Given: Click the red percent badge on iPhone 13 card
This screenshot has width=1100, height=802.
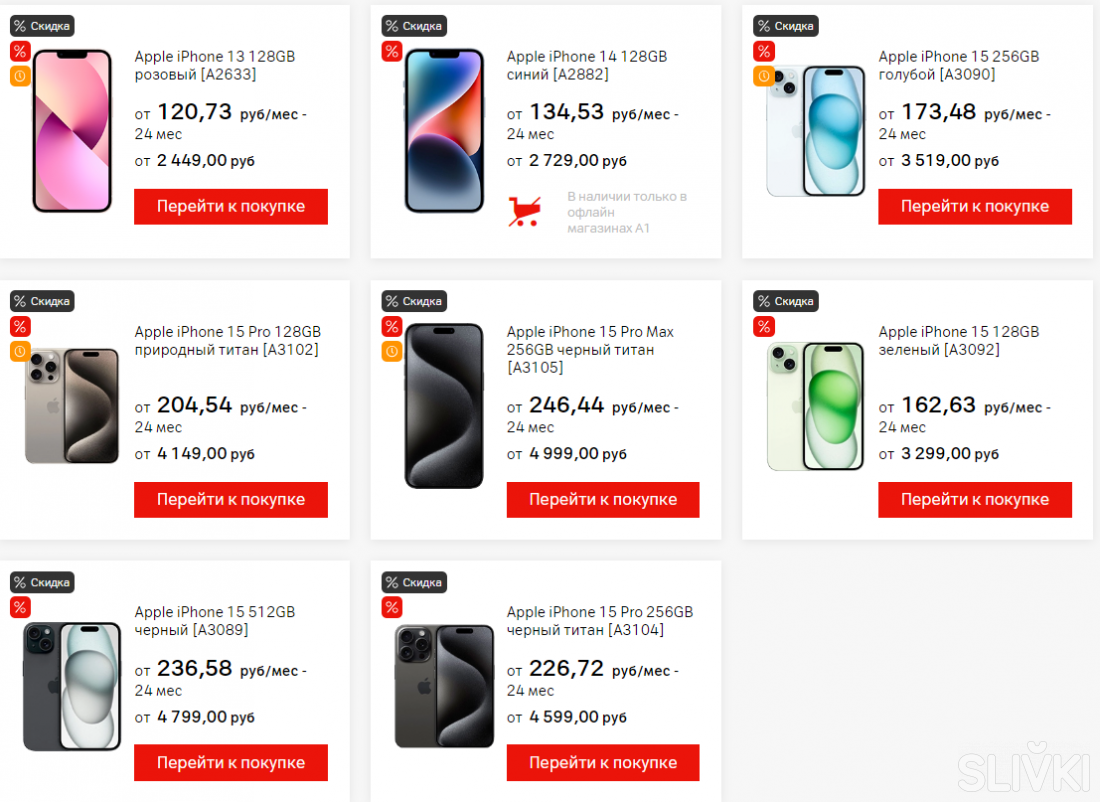Looking at the screenshot, I should [20, 51].
